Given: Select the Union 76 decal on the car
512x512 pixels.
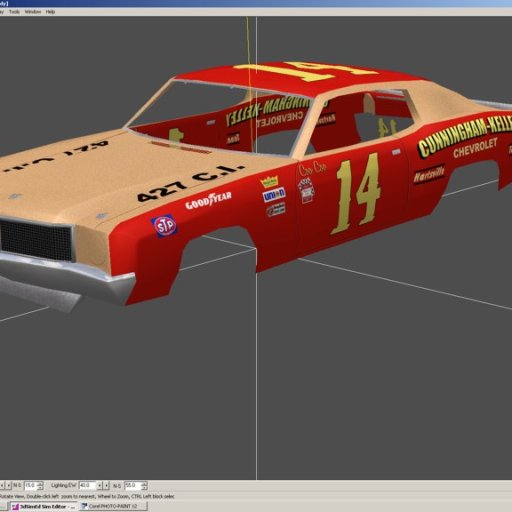Looking at the screenshot, I should click(274, 195).
